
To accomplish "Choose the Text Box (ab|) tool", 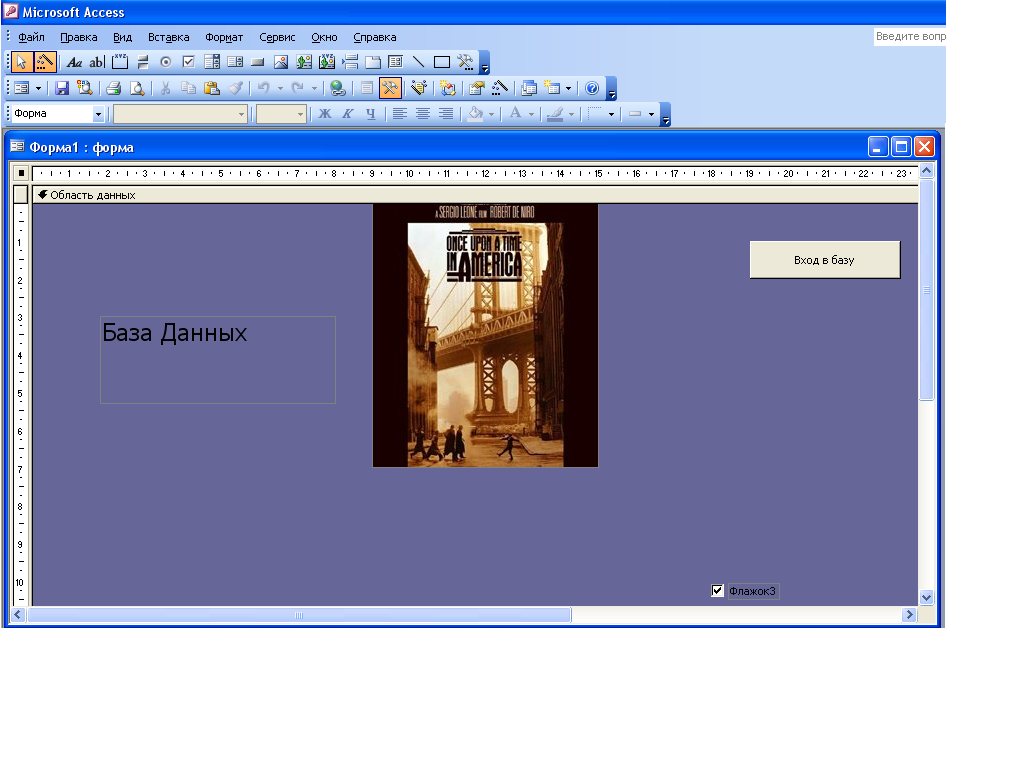I will (97, 62).
